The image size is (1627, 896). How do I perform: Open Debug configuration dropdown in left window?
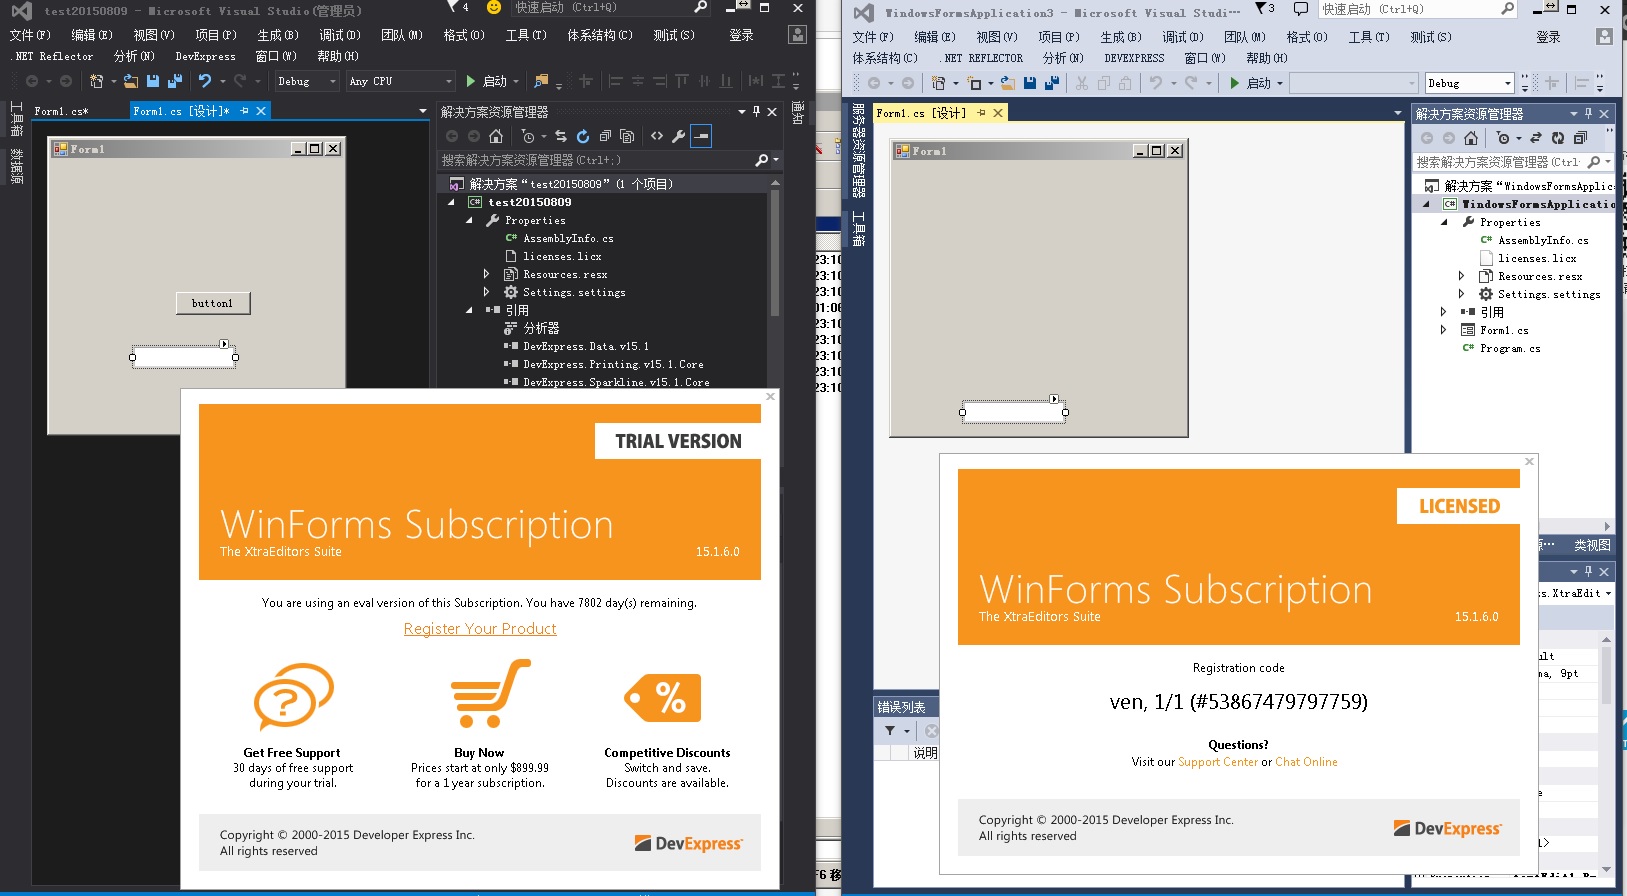[x=307, y=81]
